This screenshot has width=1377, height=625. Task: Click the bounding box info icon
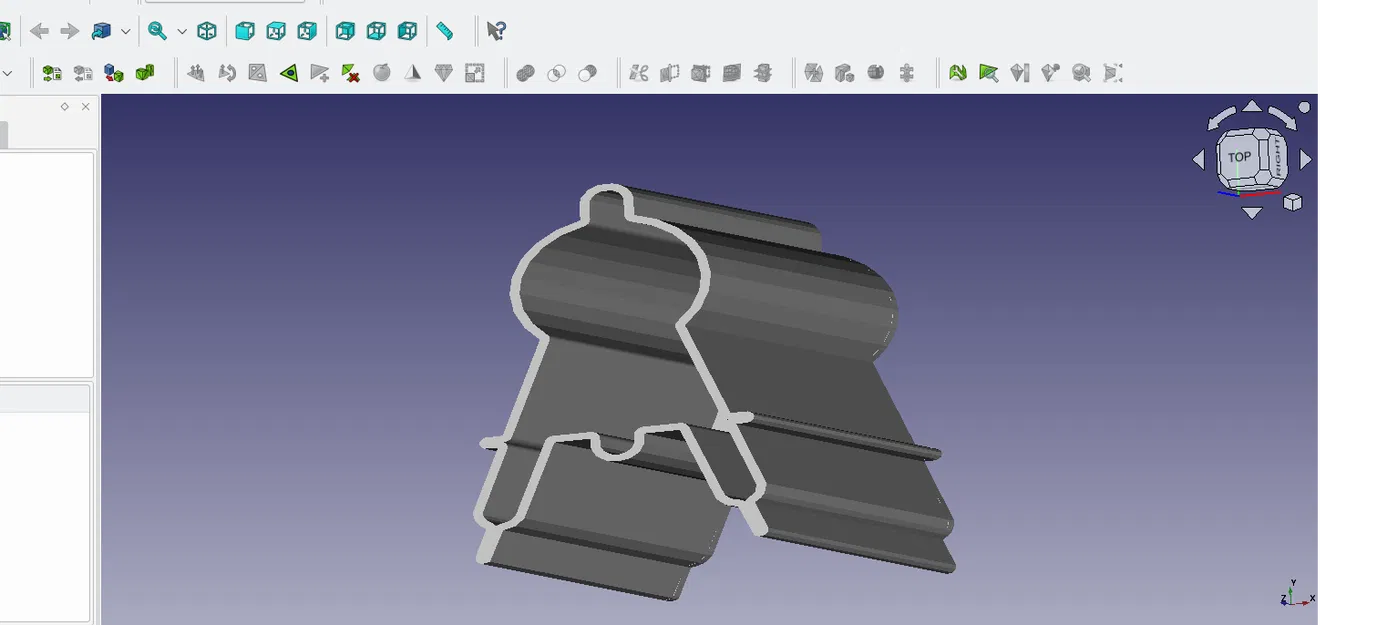[x=1113, y=73]
